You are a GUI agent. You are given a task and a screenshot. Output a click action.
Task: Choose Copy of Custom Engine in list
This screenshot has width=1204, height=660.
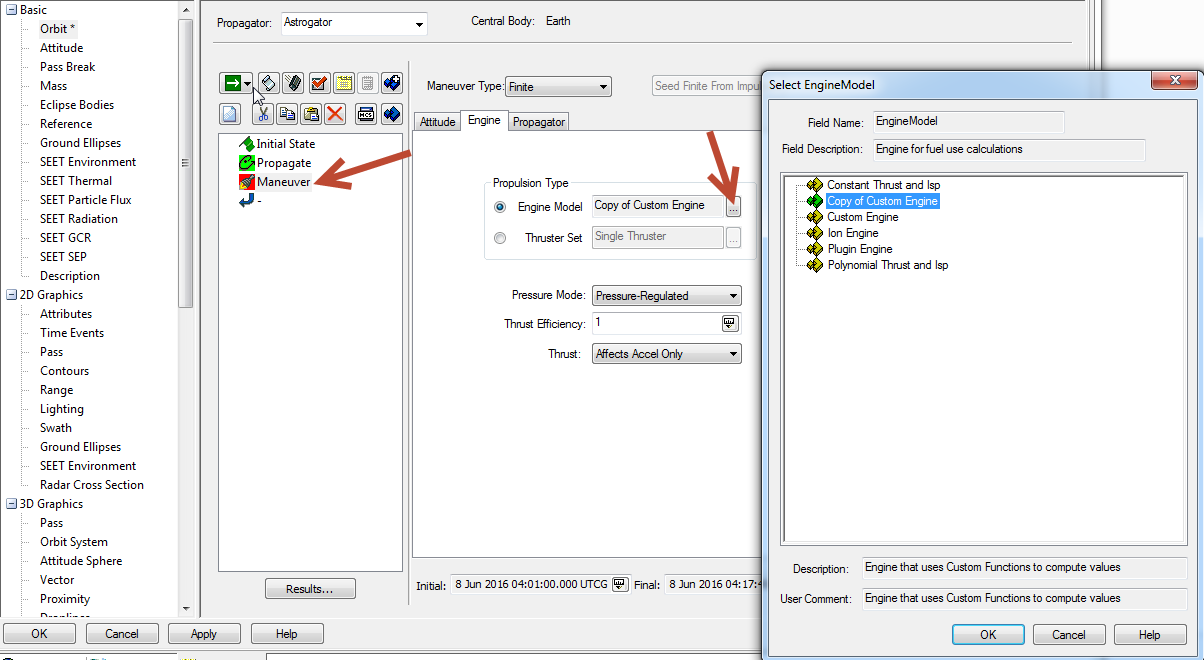873,201
